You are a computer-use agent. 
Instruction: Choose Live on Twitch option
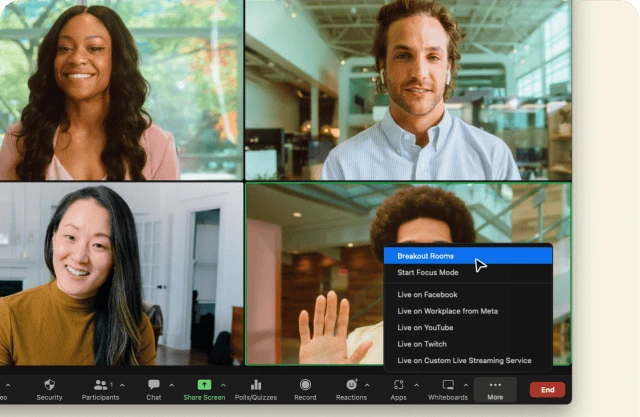pos(422,344)
